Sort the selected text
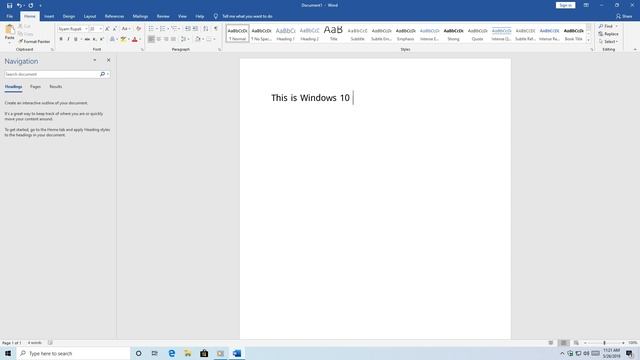The height and width of the screenshot is (360, 640). pyautogui.click(x=206, y=29)
